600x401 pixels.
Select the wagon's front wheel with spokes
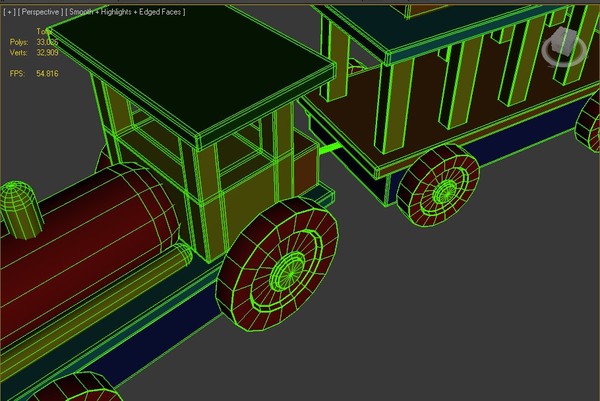point(438,185)
